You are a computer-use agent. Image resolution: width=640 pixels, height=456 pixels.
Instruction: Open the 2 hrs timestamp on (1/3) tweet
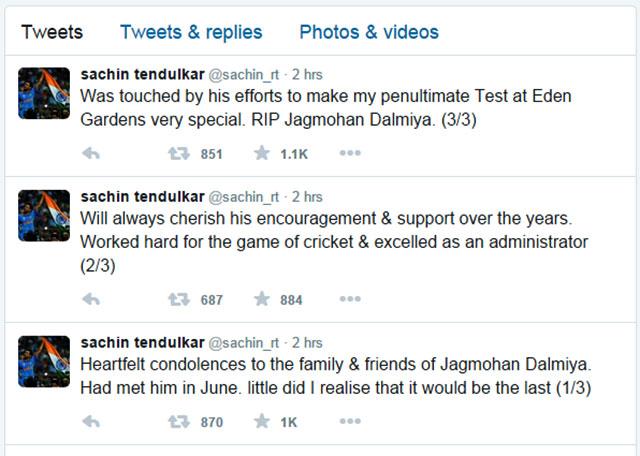tap(307, 343)
